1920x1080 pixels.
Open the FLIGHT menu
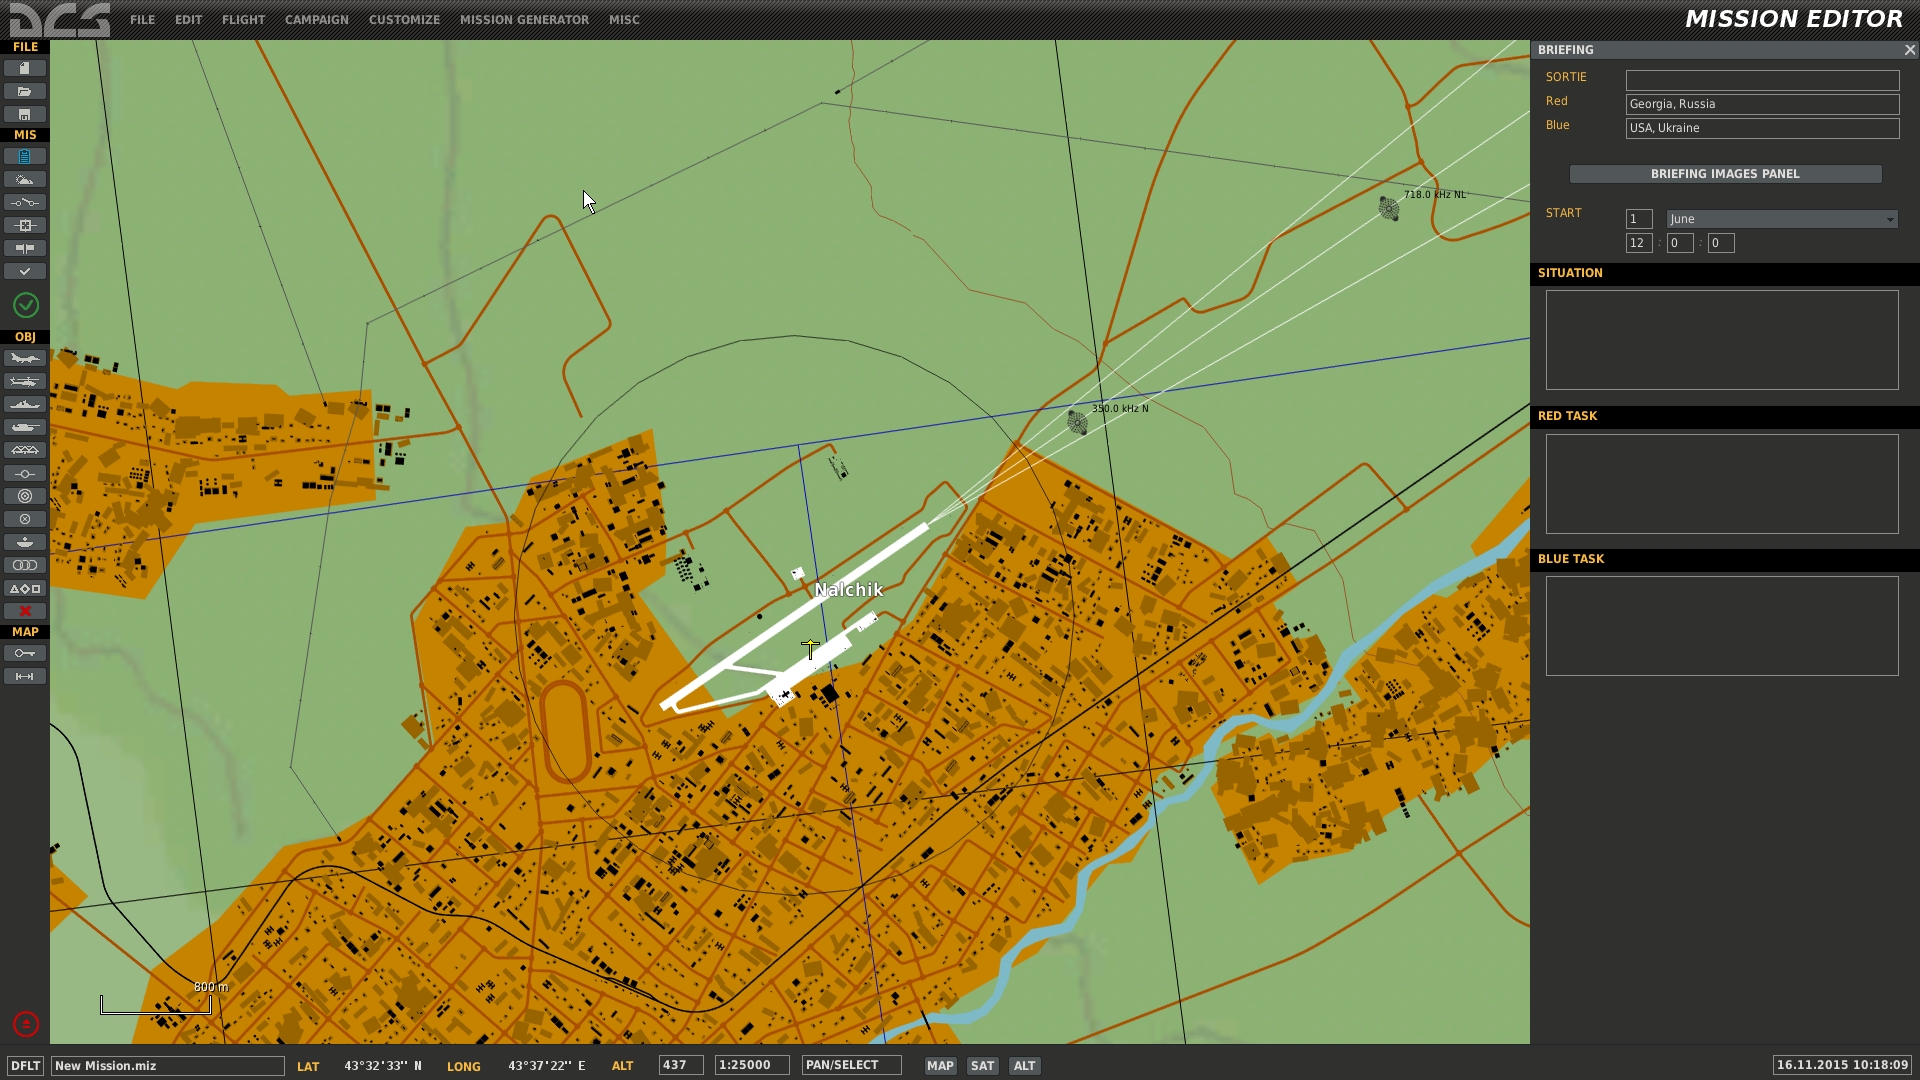click(x=243, y=19)
